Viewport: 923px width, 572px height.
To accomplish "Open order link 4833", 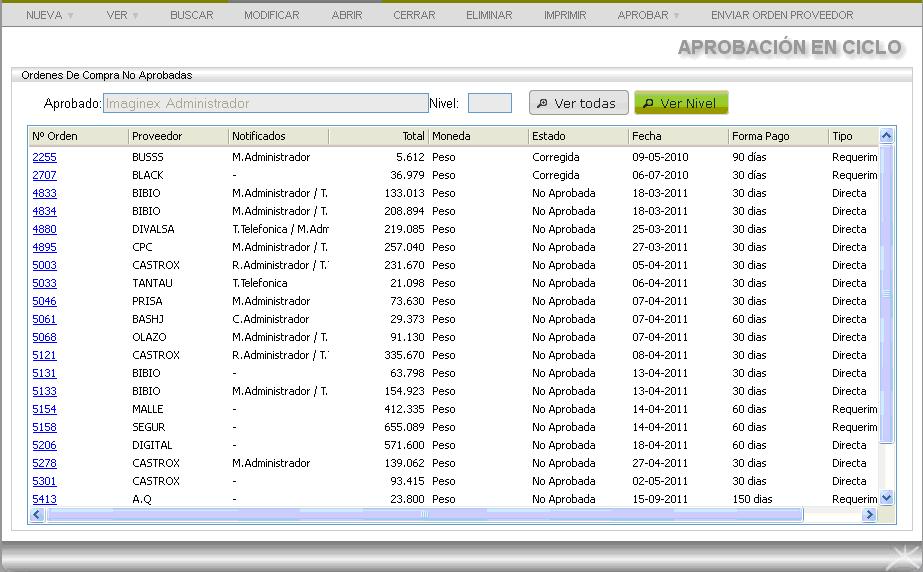I will click(45, 193).
